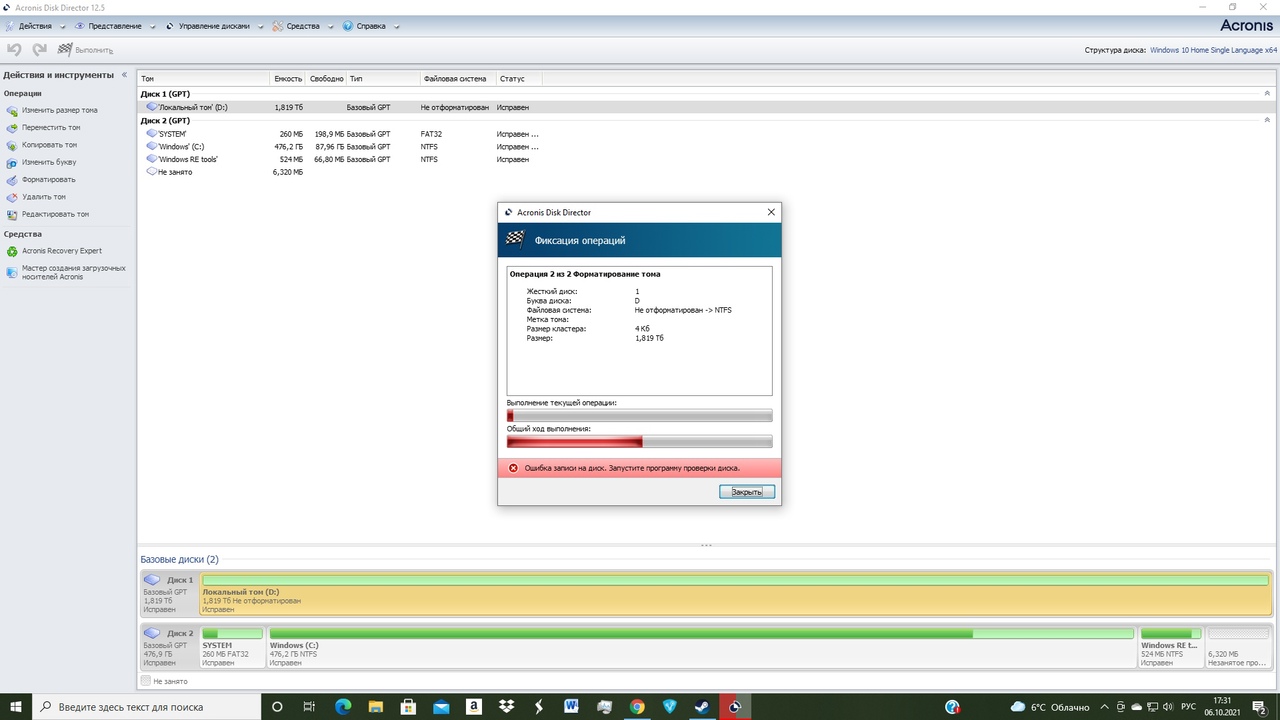Screen dimensions: 1280x720
Task: Open the Windows Start menu
Action: click(16, 707)
